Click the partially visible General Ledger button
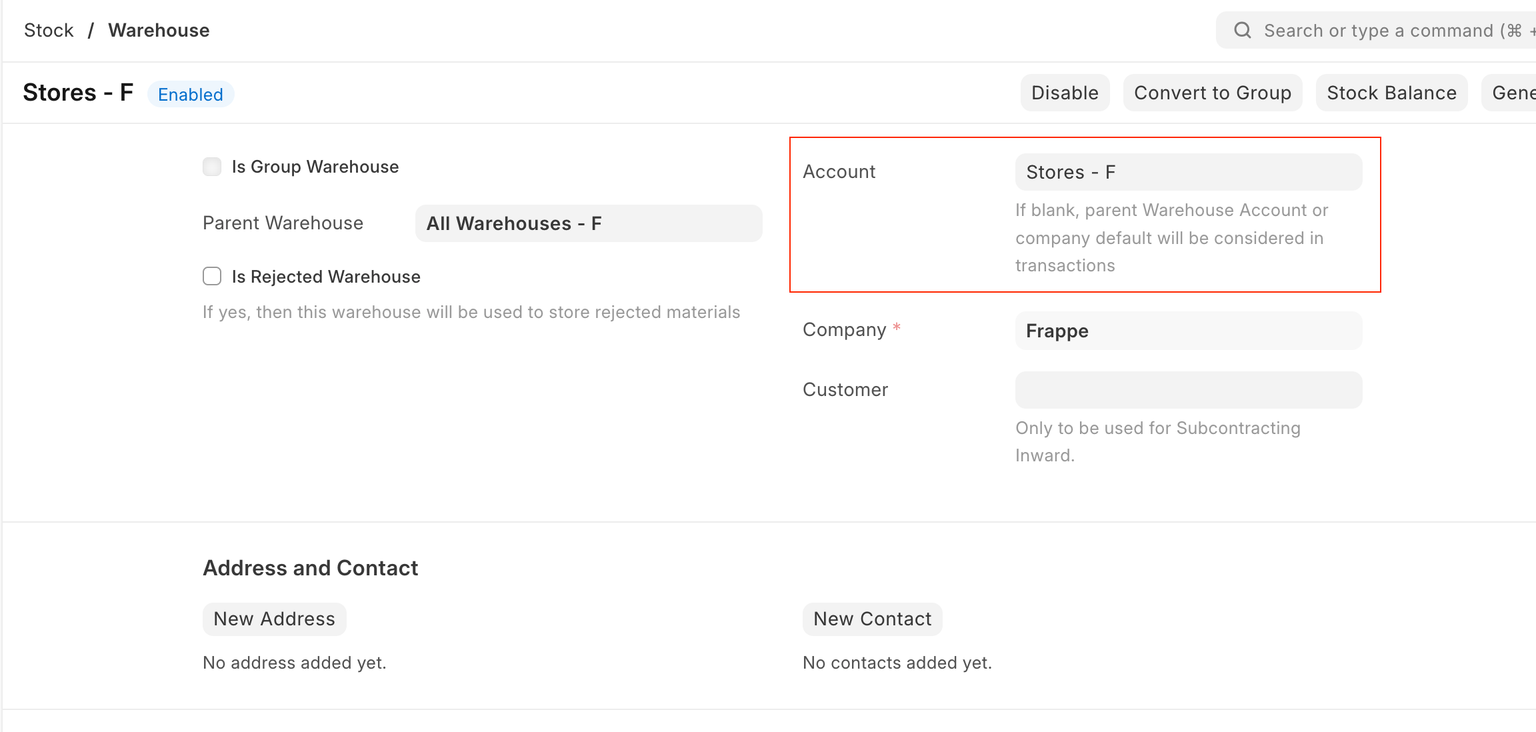Image resolution: width=1536 pixels, height=732 pixels. [1516, 92]
